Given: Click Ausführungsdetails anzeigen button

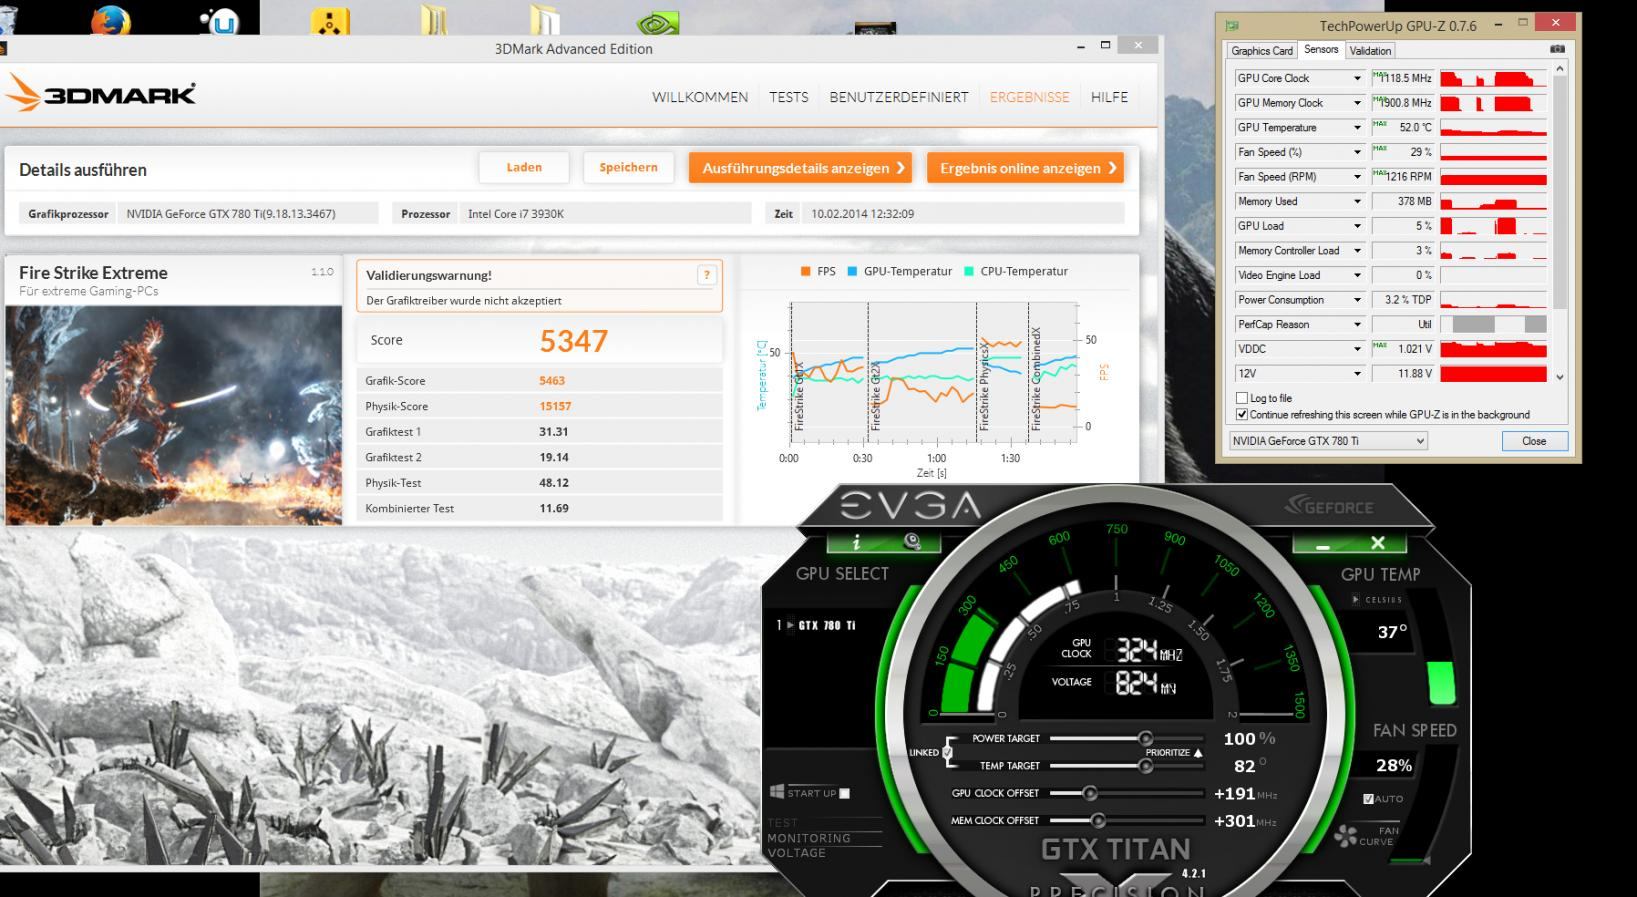Looking at the screenshot, I should pyautogui.click(x=800, y=167).
